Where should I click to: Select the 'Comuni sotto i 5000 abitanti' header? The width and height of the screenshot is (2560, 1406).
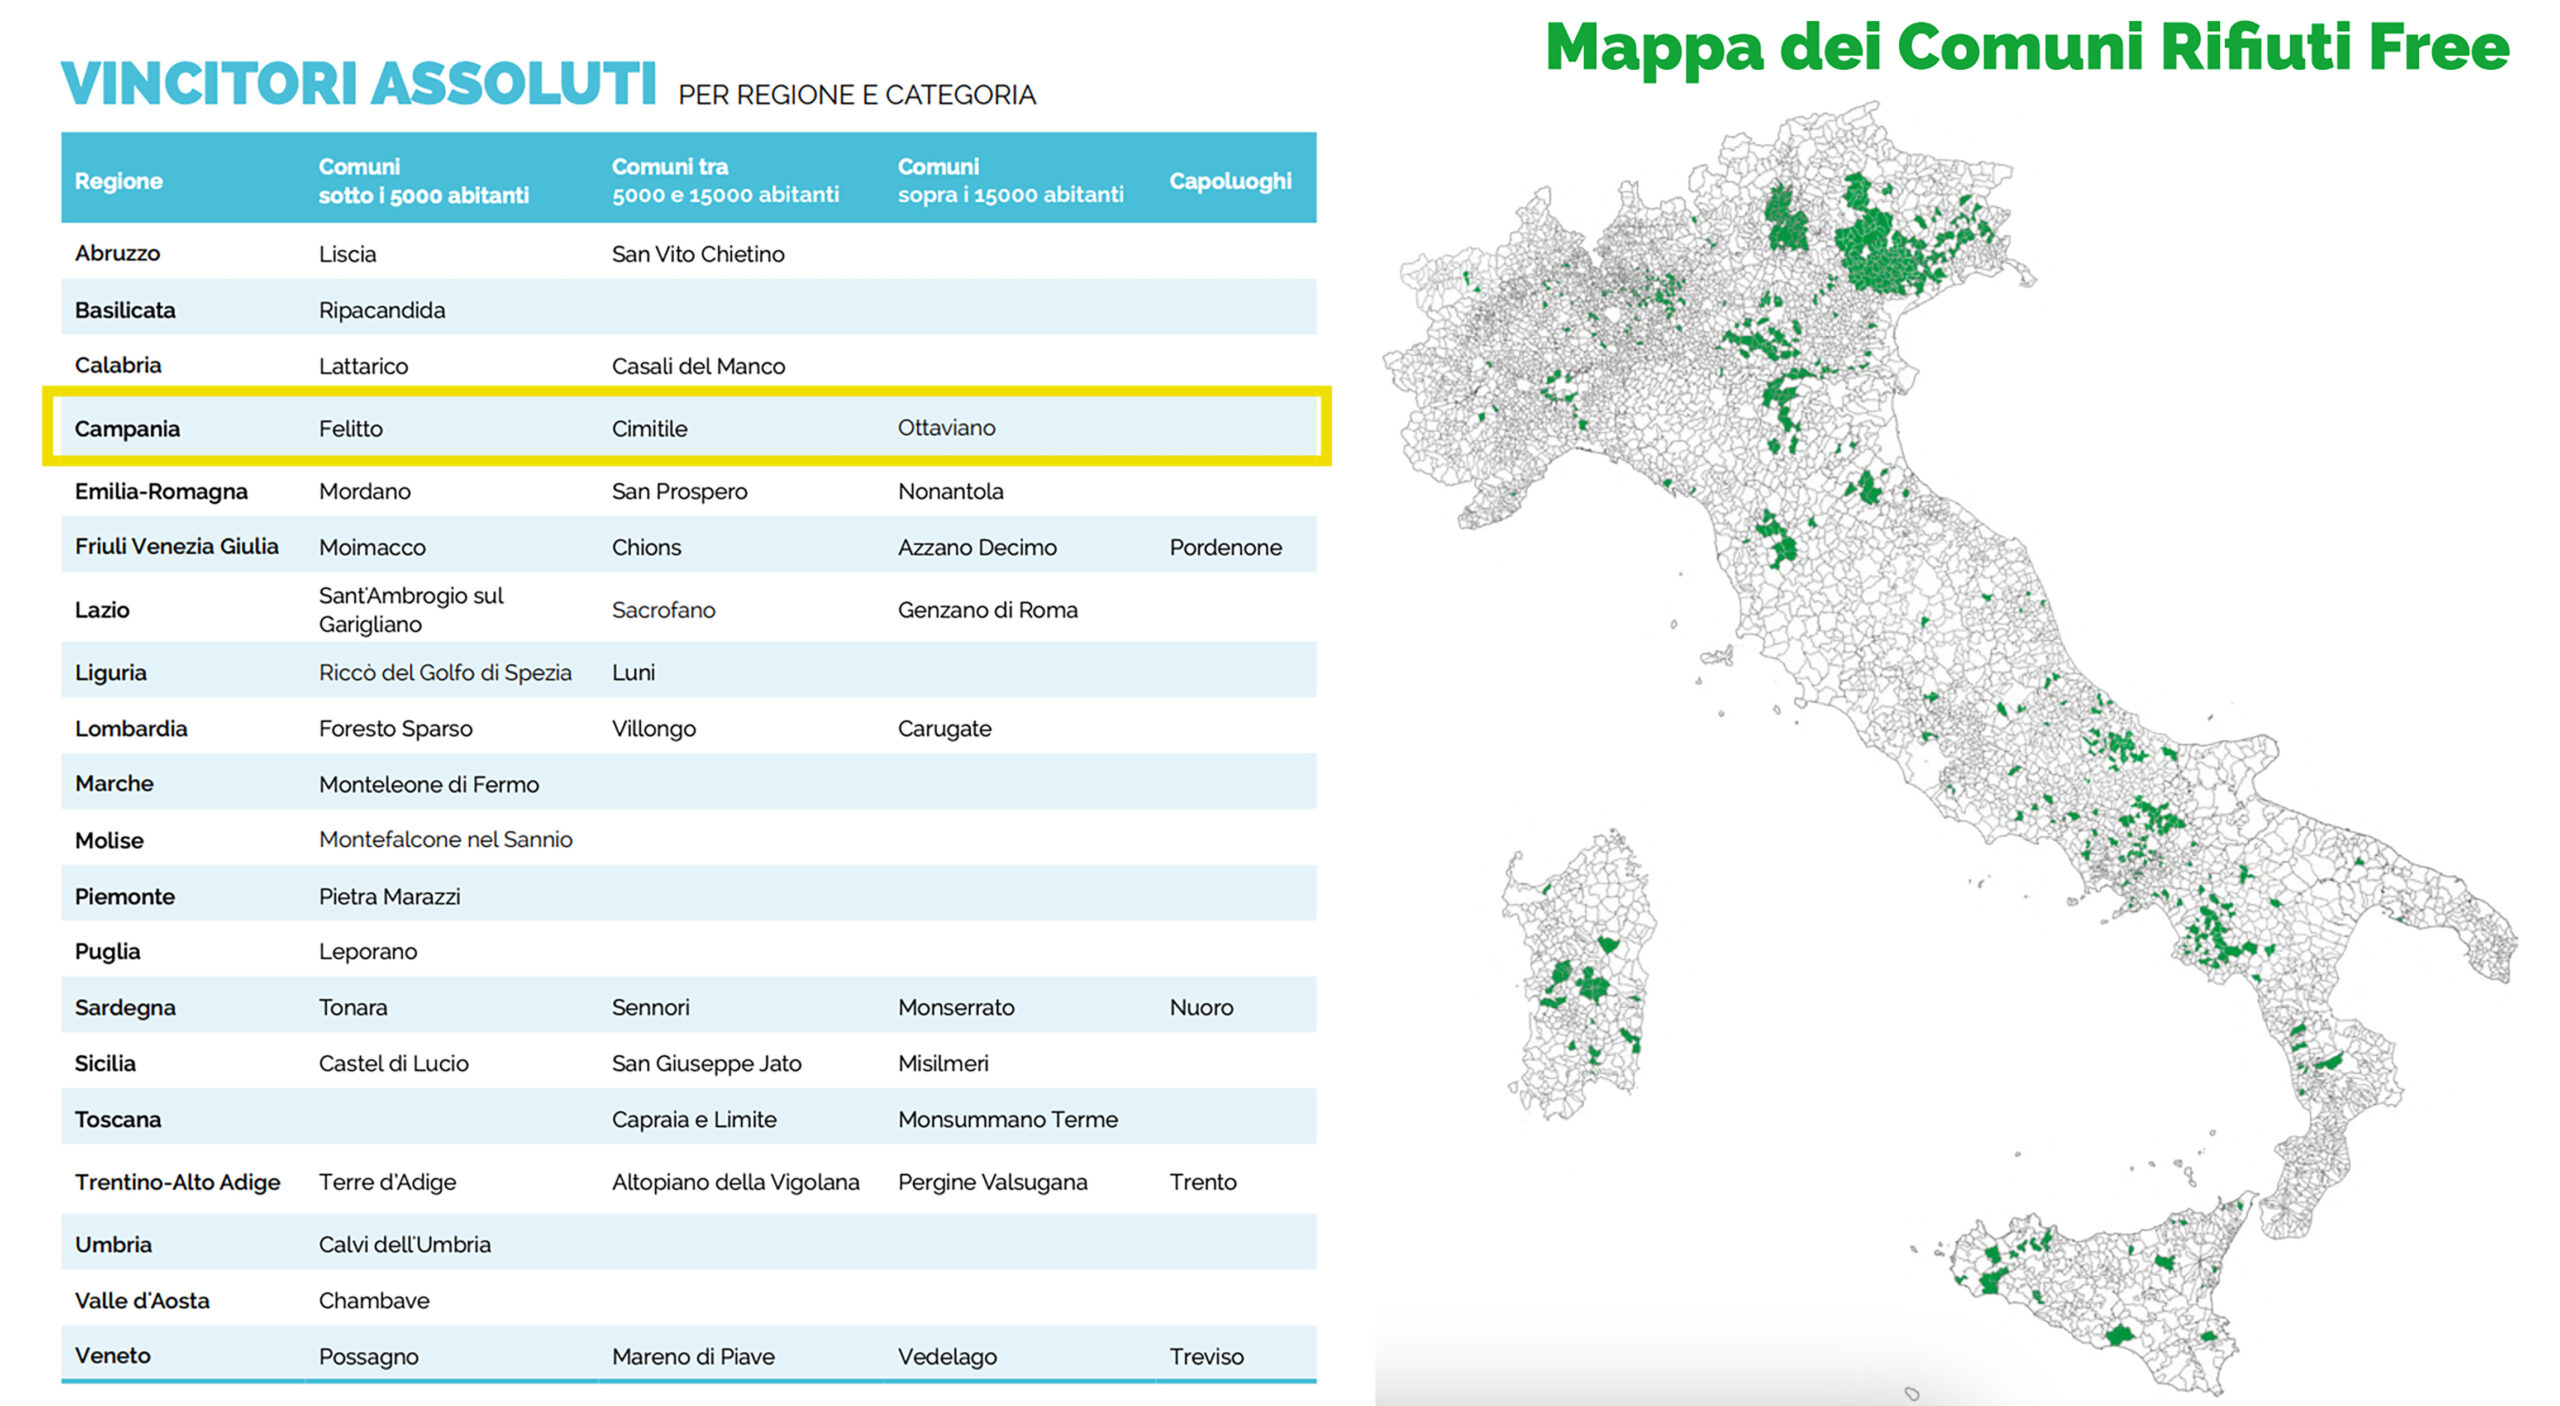423,181
